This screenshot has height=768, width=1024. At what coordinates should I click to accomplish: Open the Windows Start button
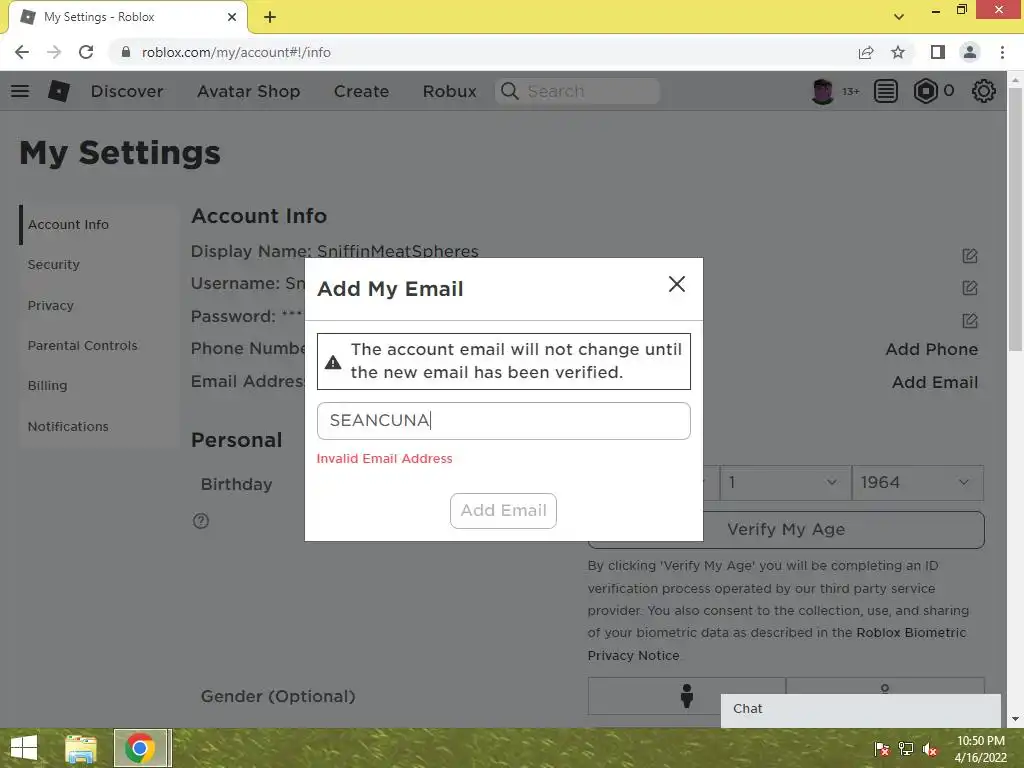coord(24,748)
